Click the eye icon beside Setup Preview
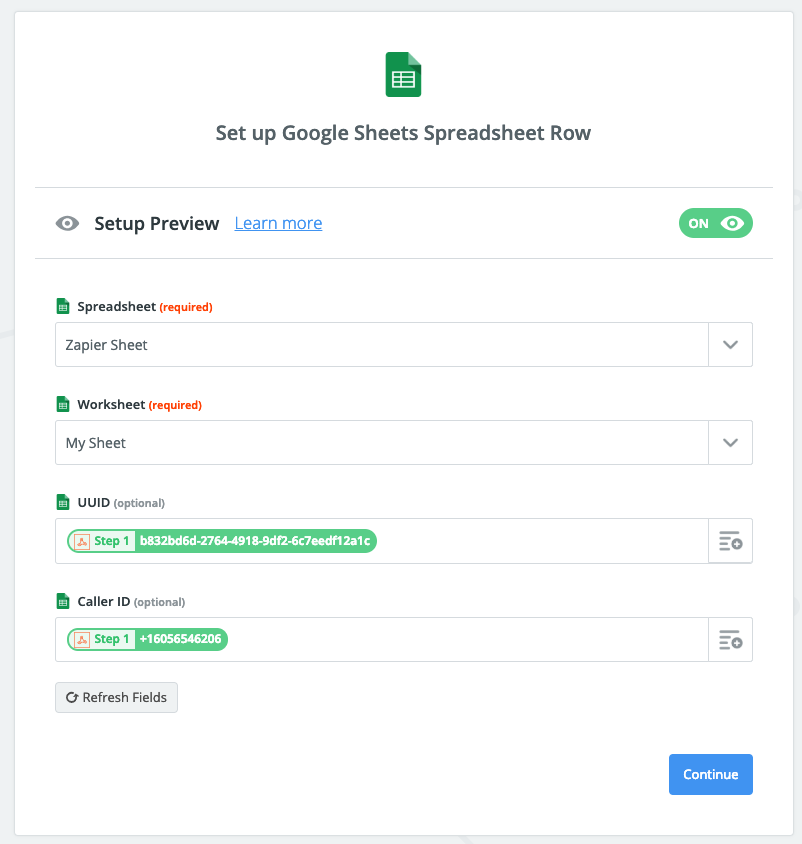 (67, 224)
